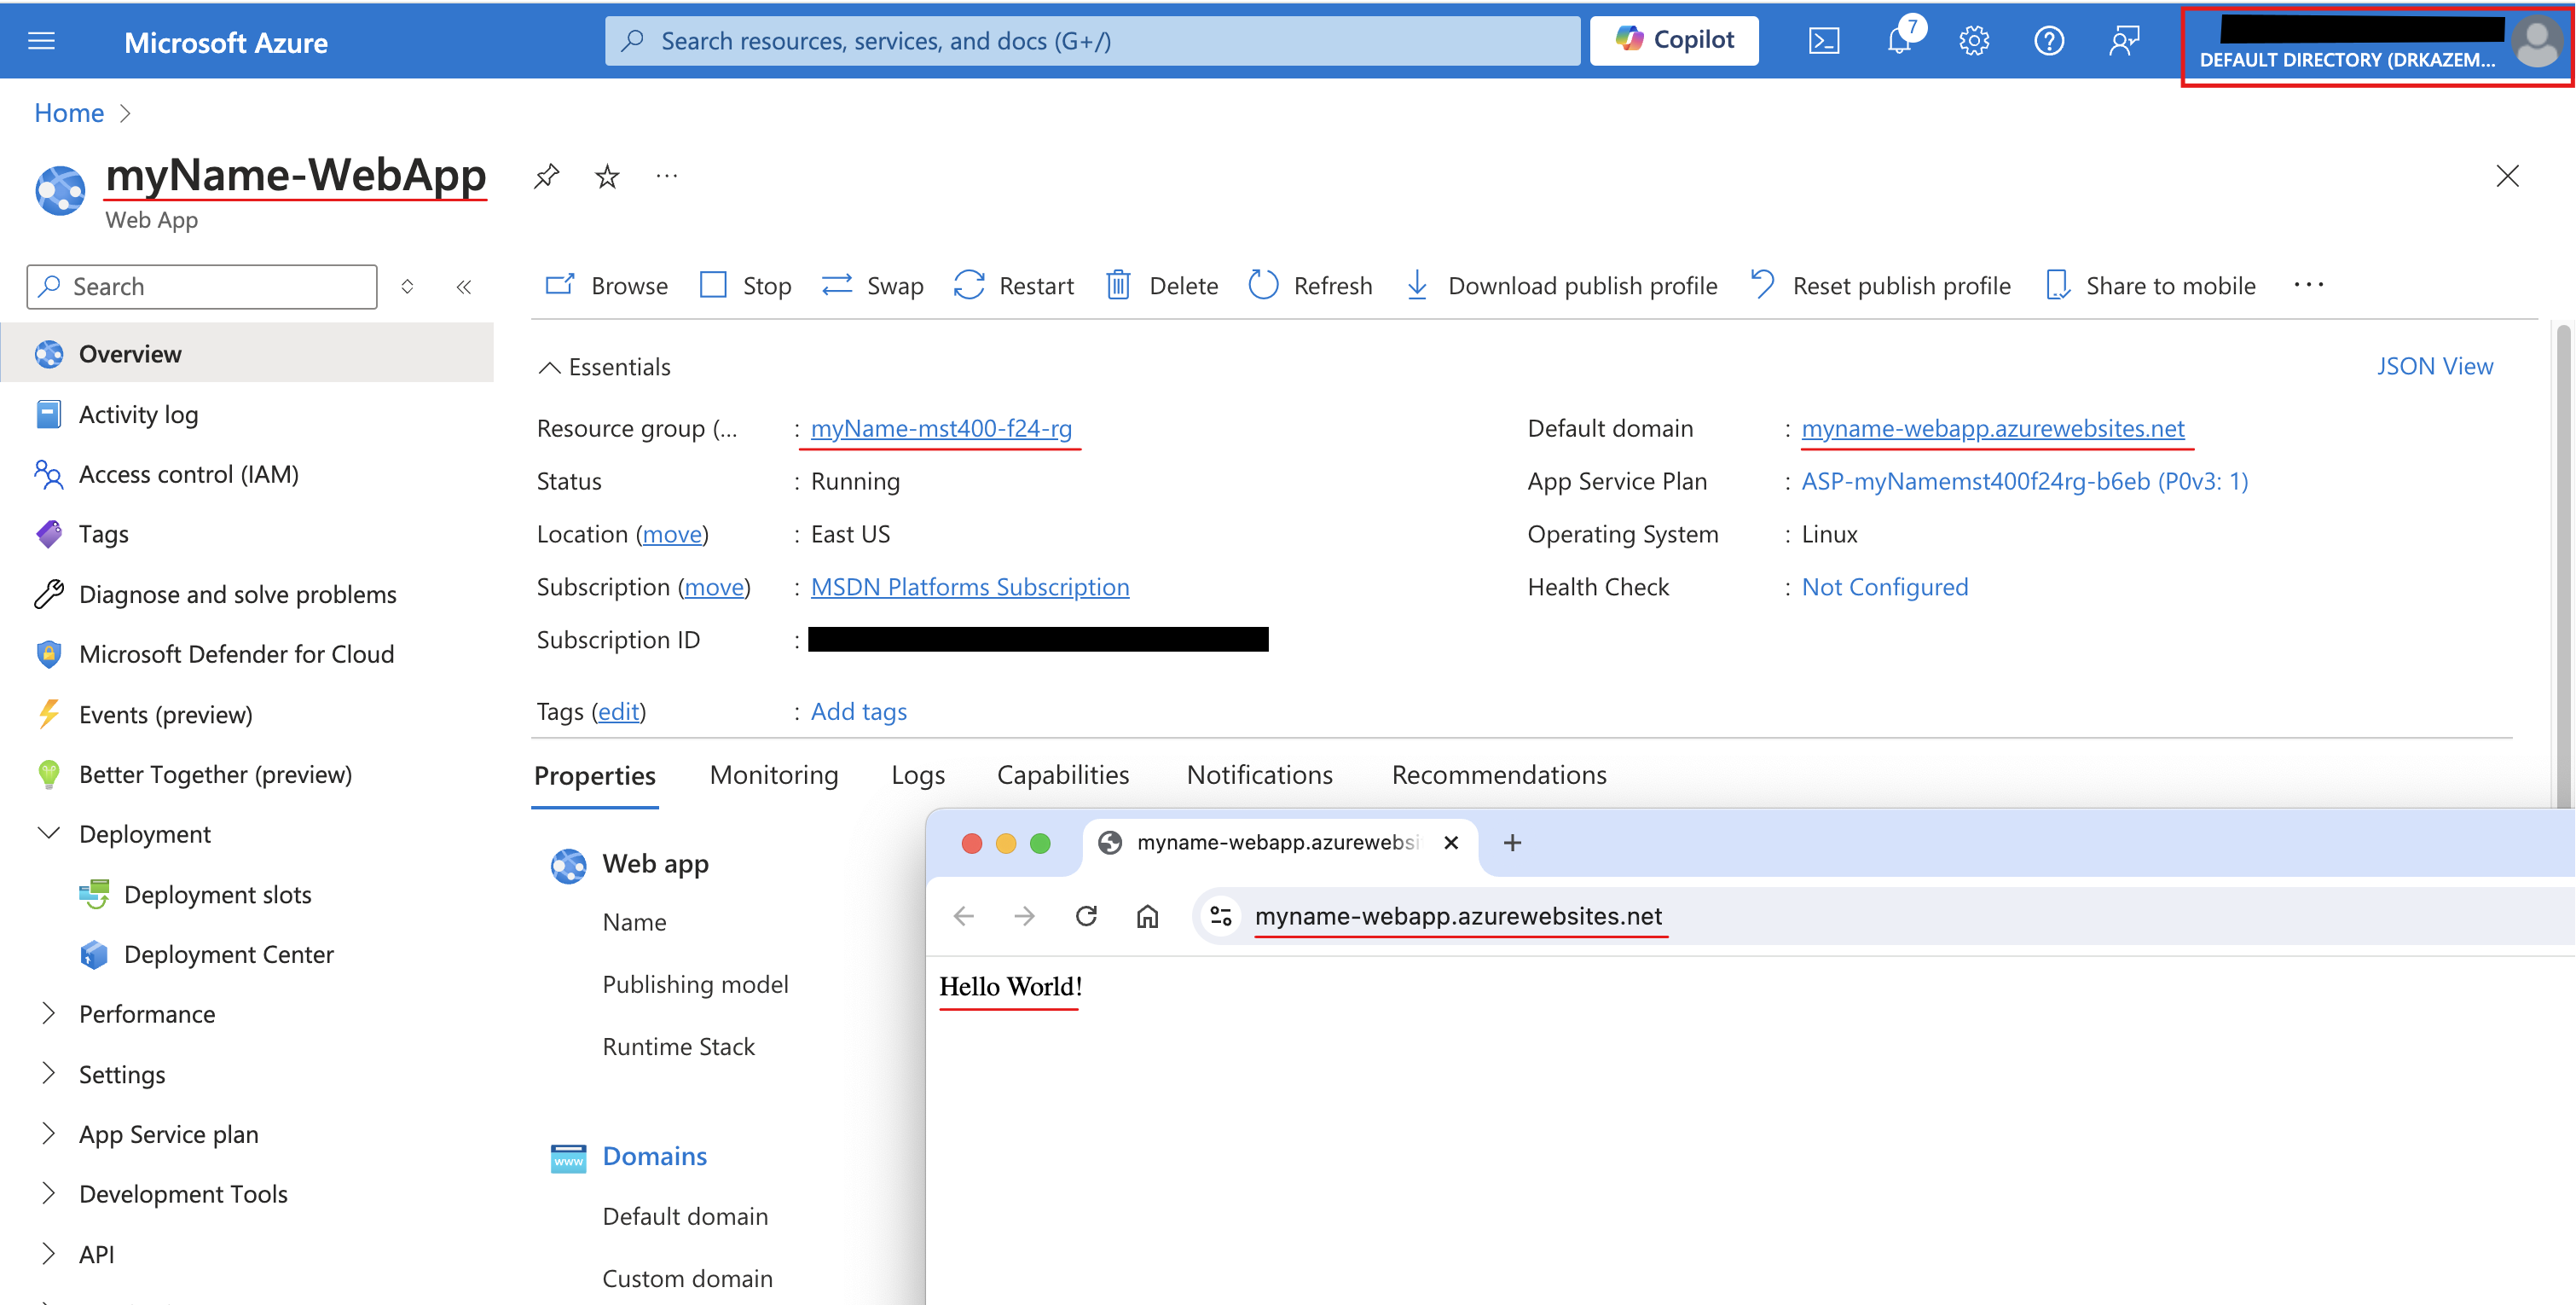
Task: Open the help question mark icon
Action: [x=2048, y=41]
